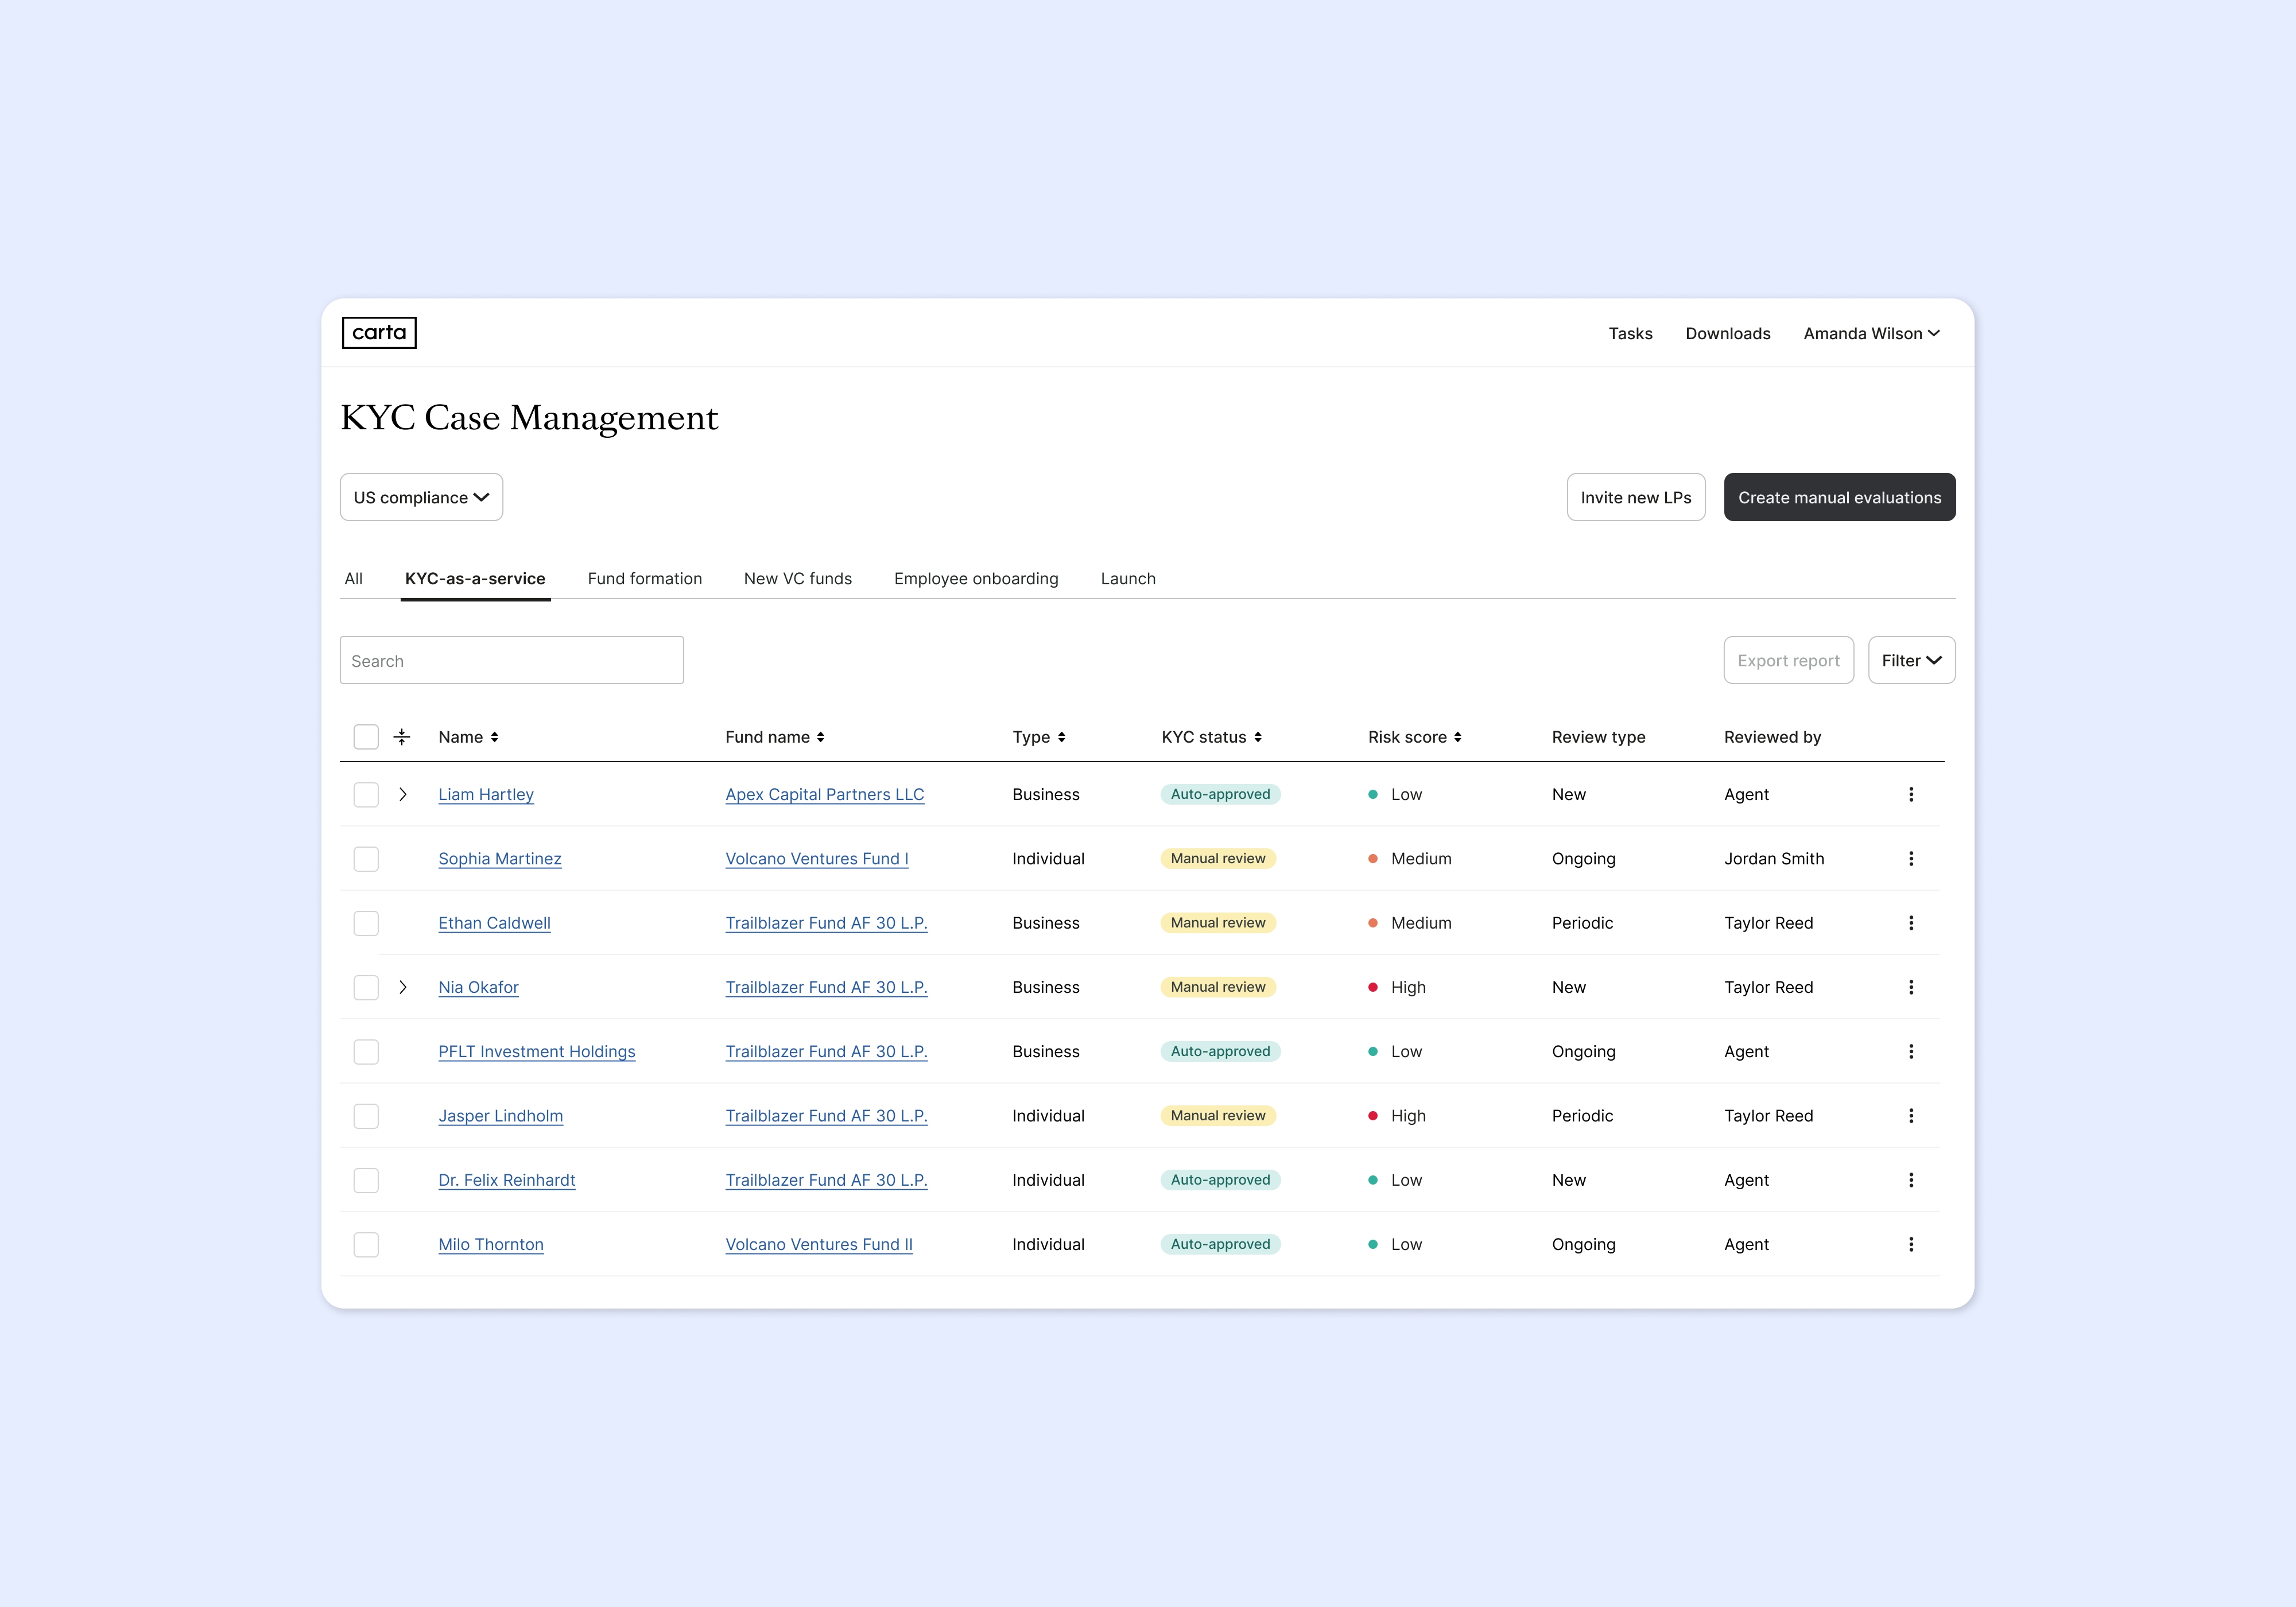Open the PFLT Investment Holdings link
2296x1607 pixels.
[x=537, y=1051]
